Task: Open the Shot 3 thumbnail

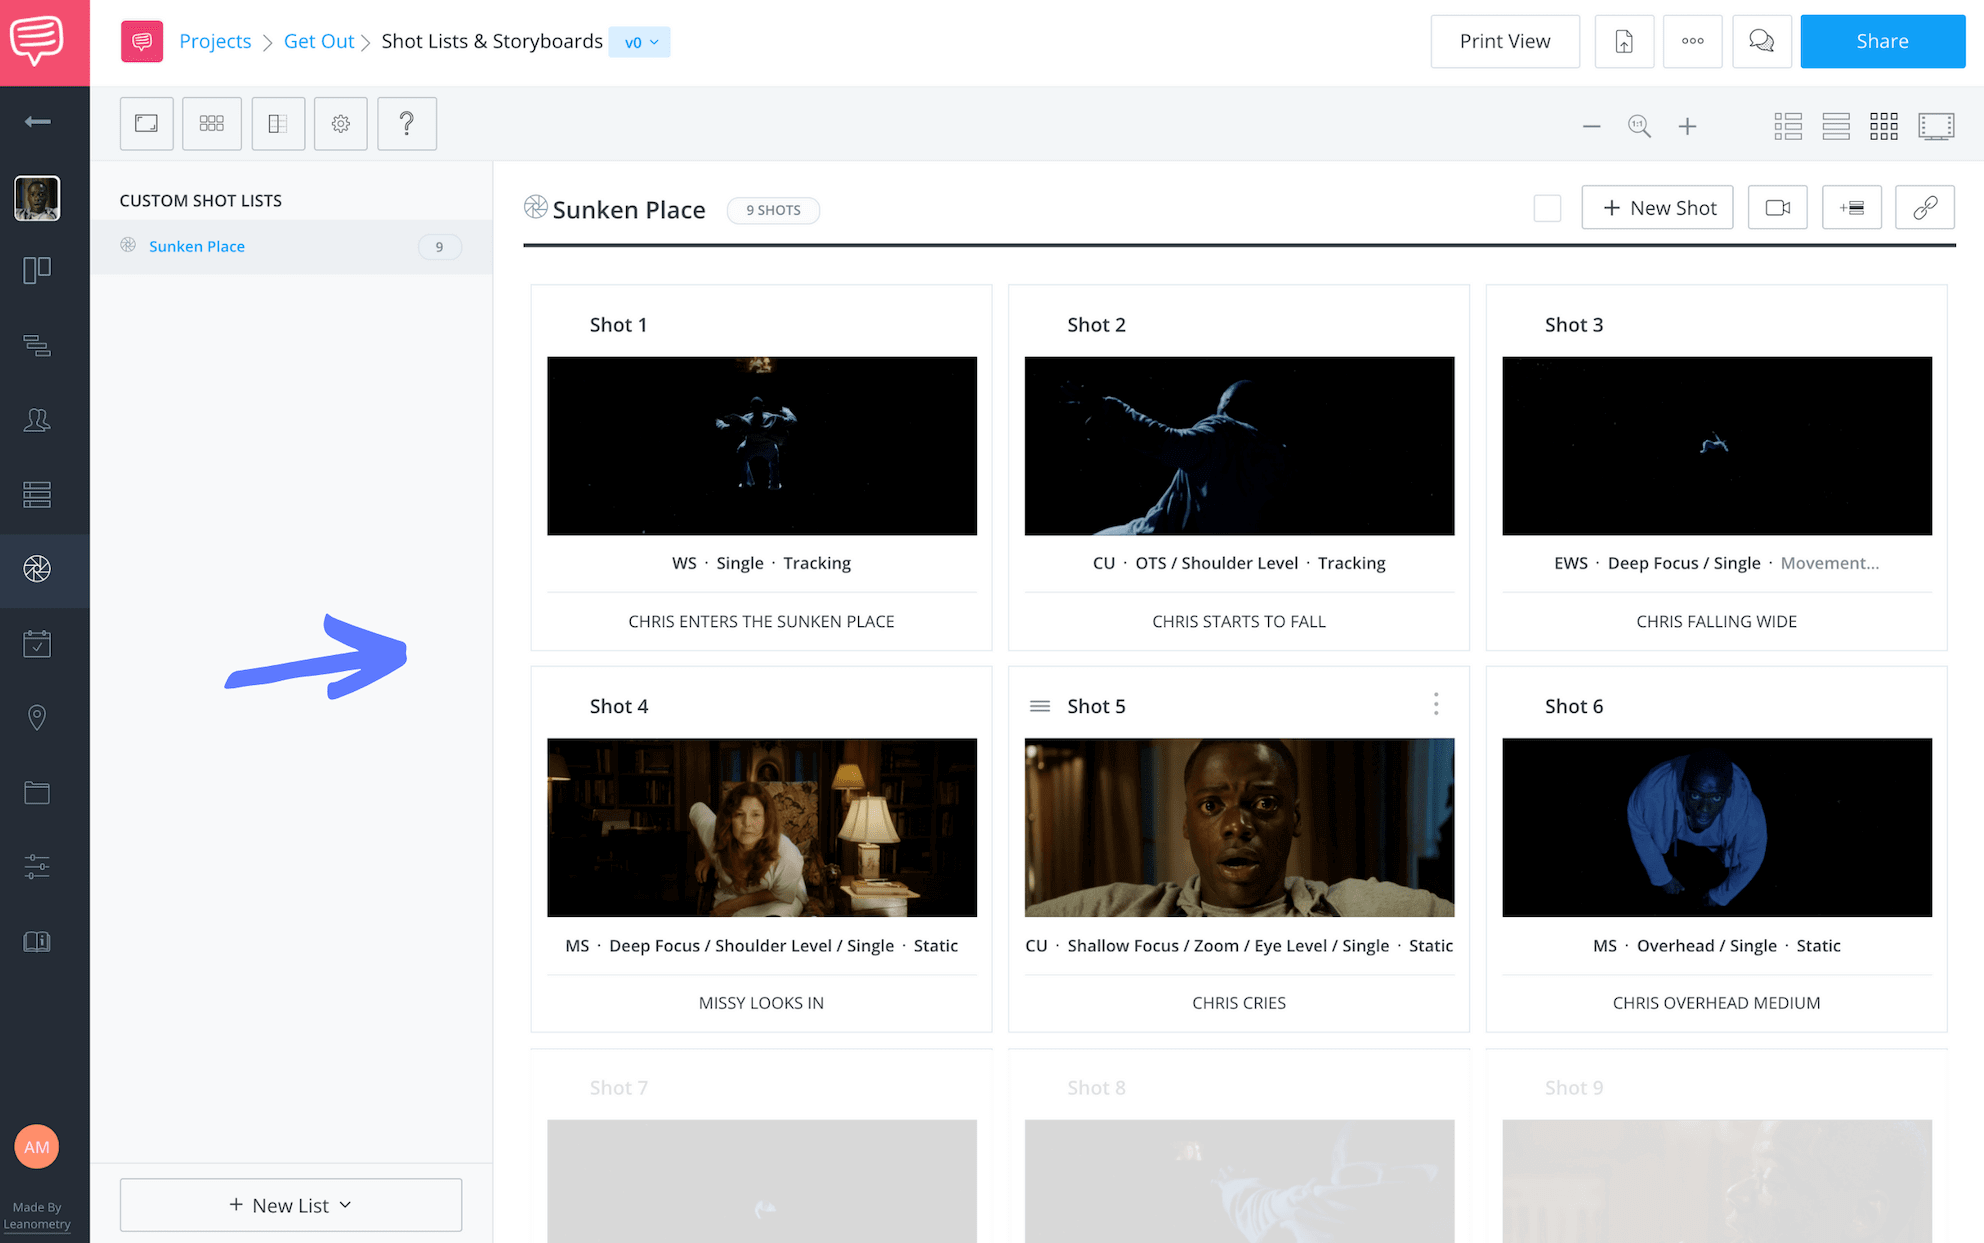Action: tap(1717, 446)
